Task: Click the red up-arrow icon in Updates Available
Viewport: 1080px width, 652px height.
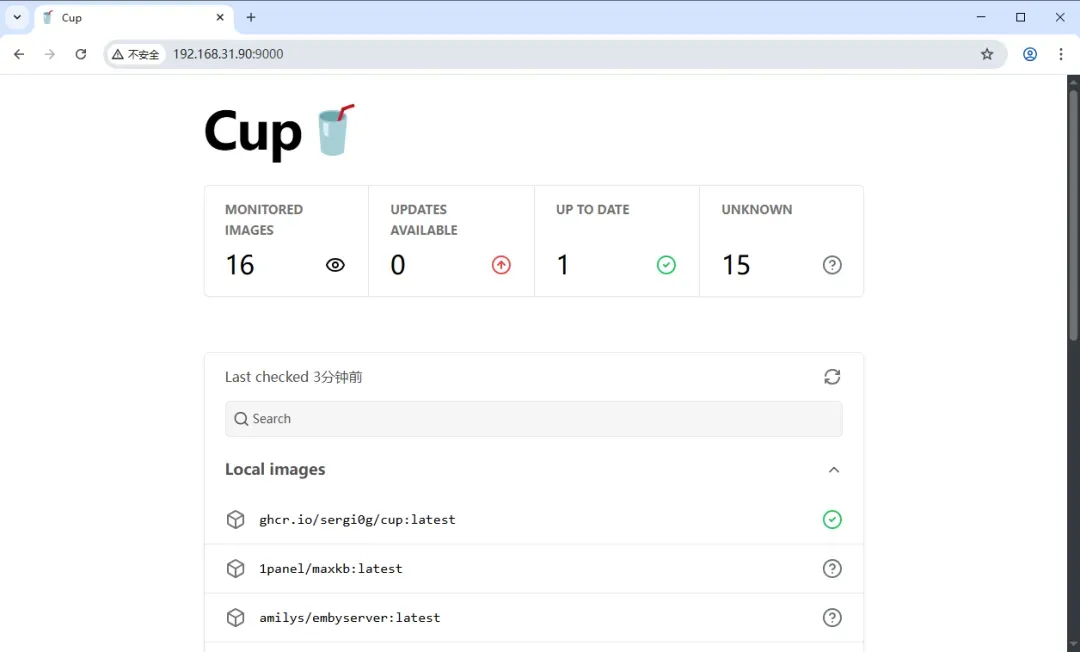Action: [501, 265]
